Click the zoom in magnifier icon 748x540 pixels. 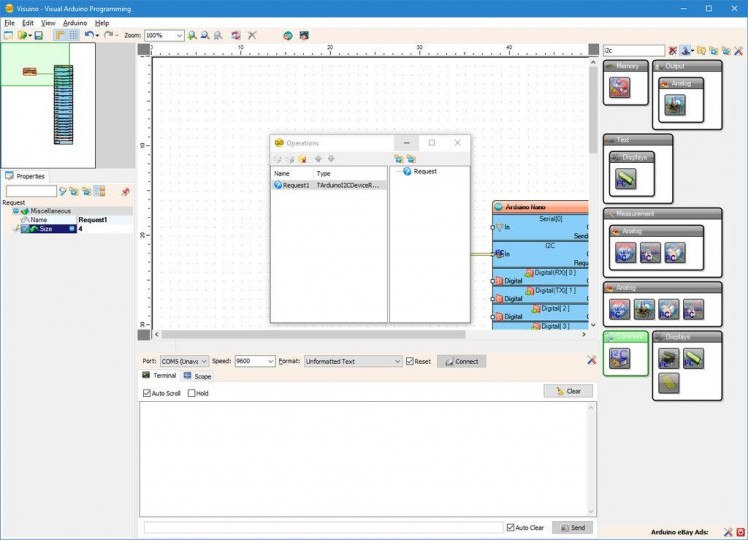tap(192, 35)
